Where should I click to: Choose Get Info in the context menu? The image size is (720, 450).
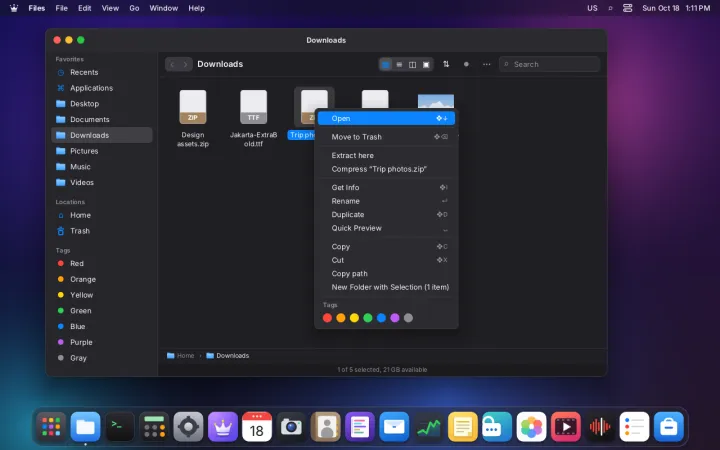coord(386,187)
